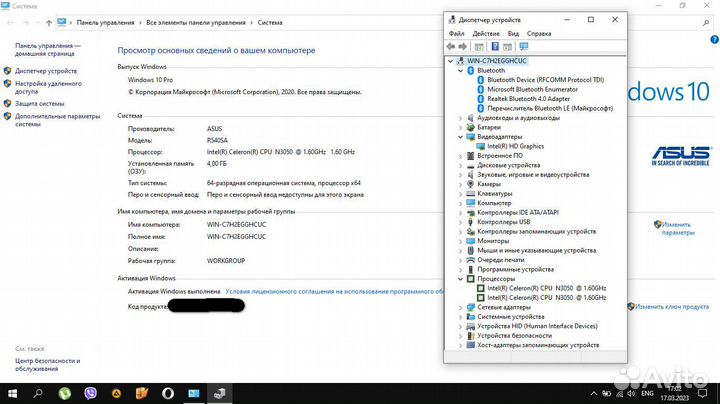Screen dimensions: 720x404
Task: Open the Вид menu
Action: coord(513,34)
